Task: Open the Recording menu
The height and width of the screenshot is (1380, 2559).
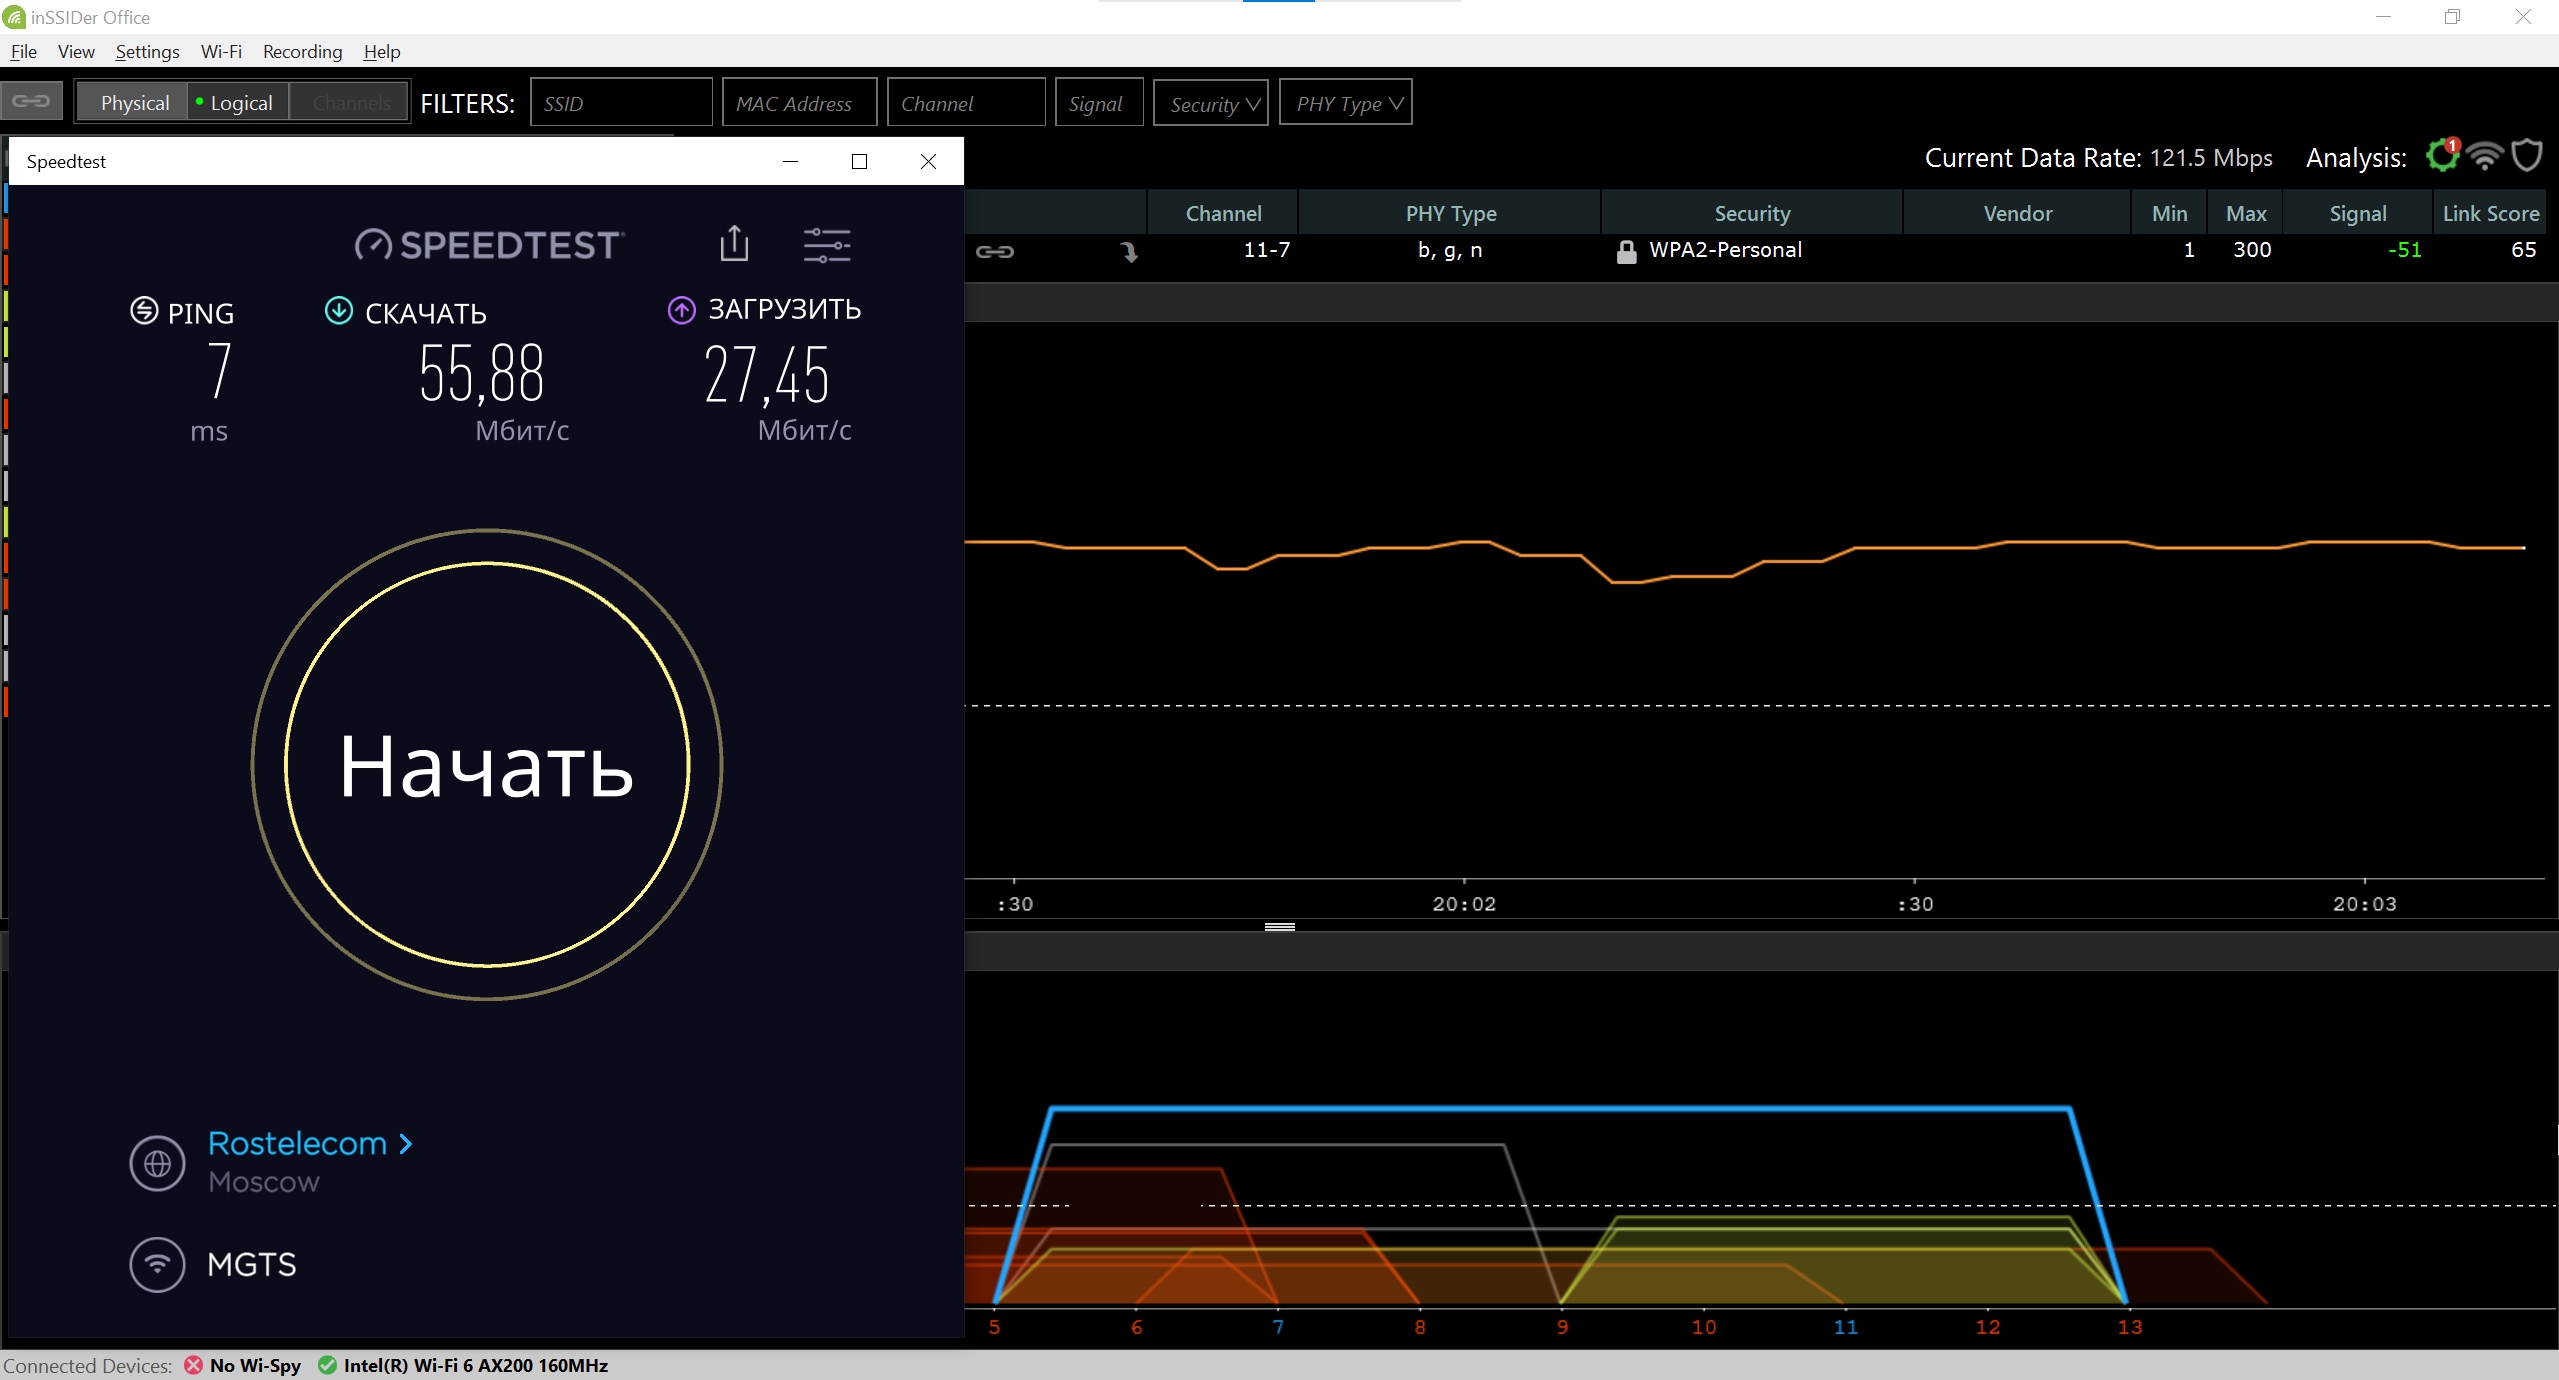Action: click(x=302, y=51)
